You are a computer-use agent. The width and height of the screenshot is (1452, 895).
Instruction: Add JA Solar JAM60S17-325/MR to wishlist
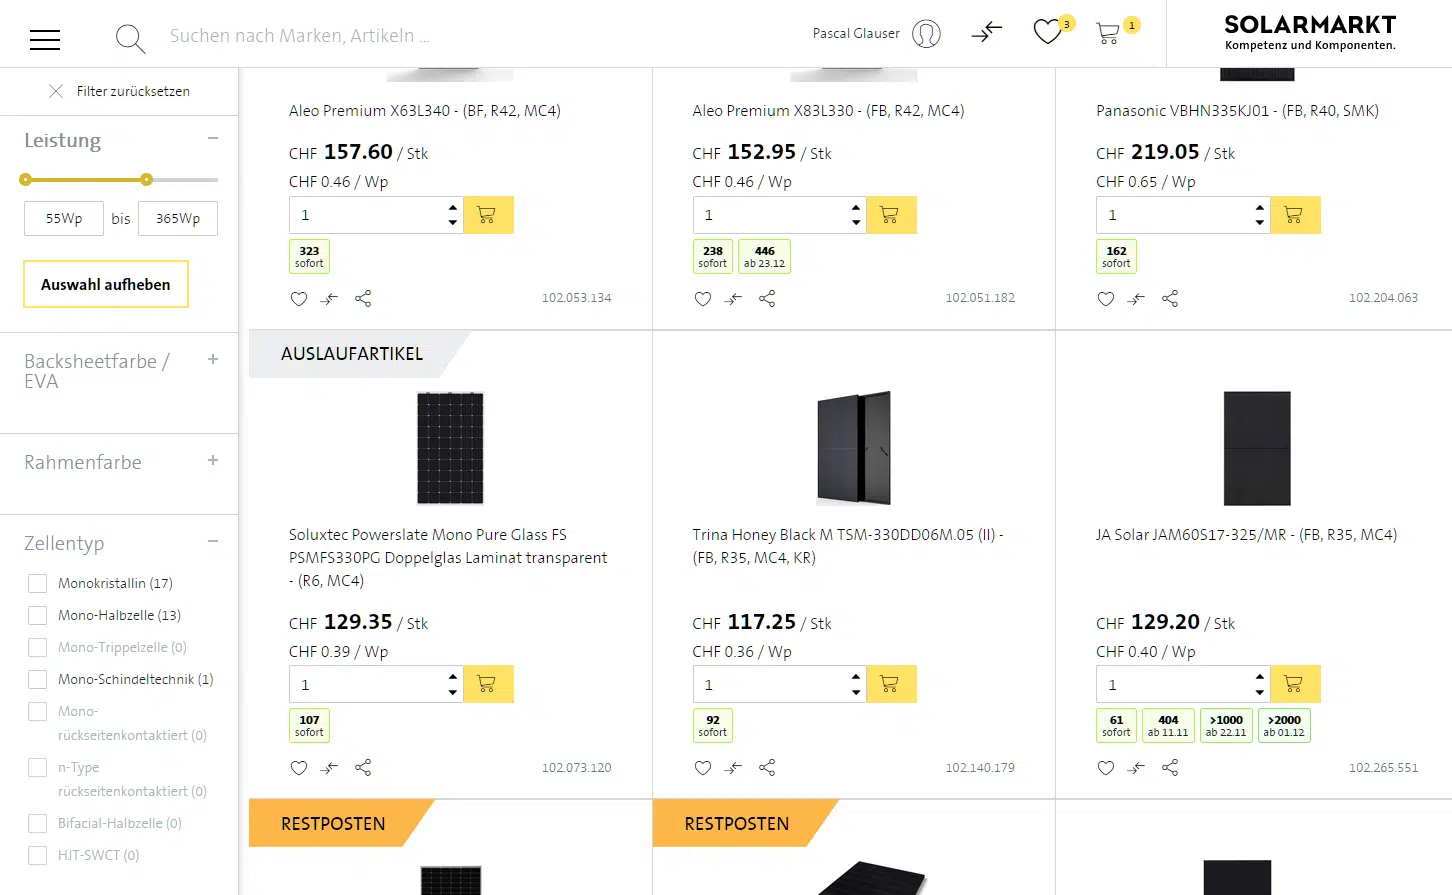tap(1105, 768)
